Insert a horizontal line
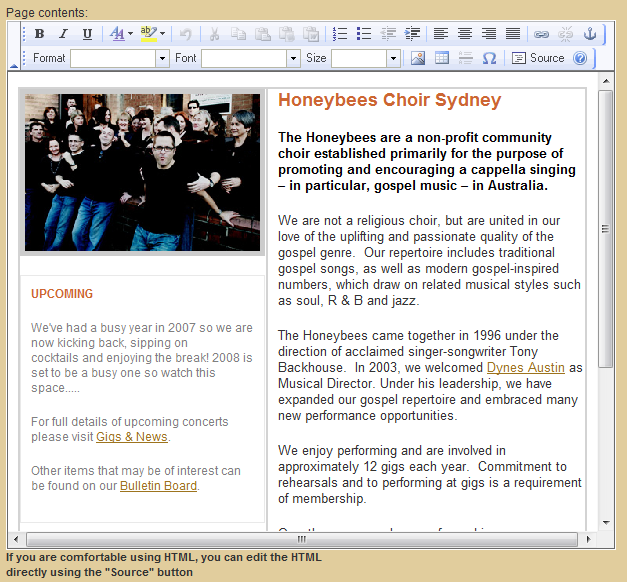The height and width of the screenshot is (582, 627). (465, 58)
